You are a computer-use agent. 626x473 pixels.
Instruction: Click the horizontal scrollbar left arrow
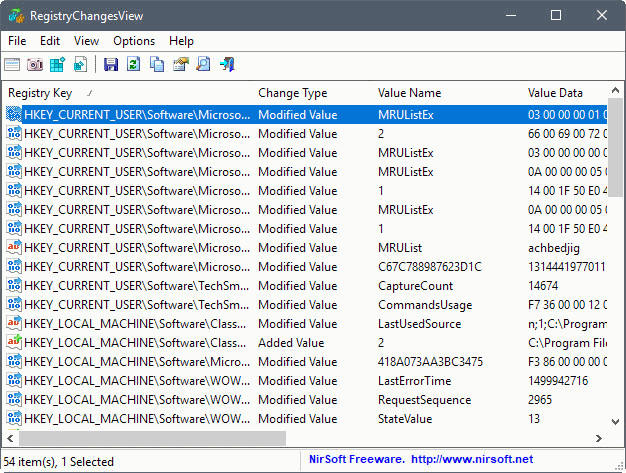tap(10, 438)
